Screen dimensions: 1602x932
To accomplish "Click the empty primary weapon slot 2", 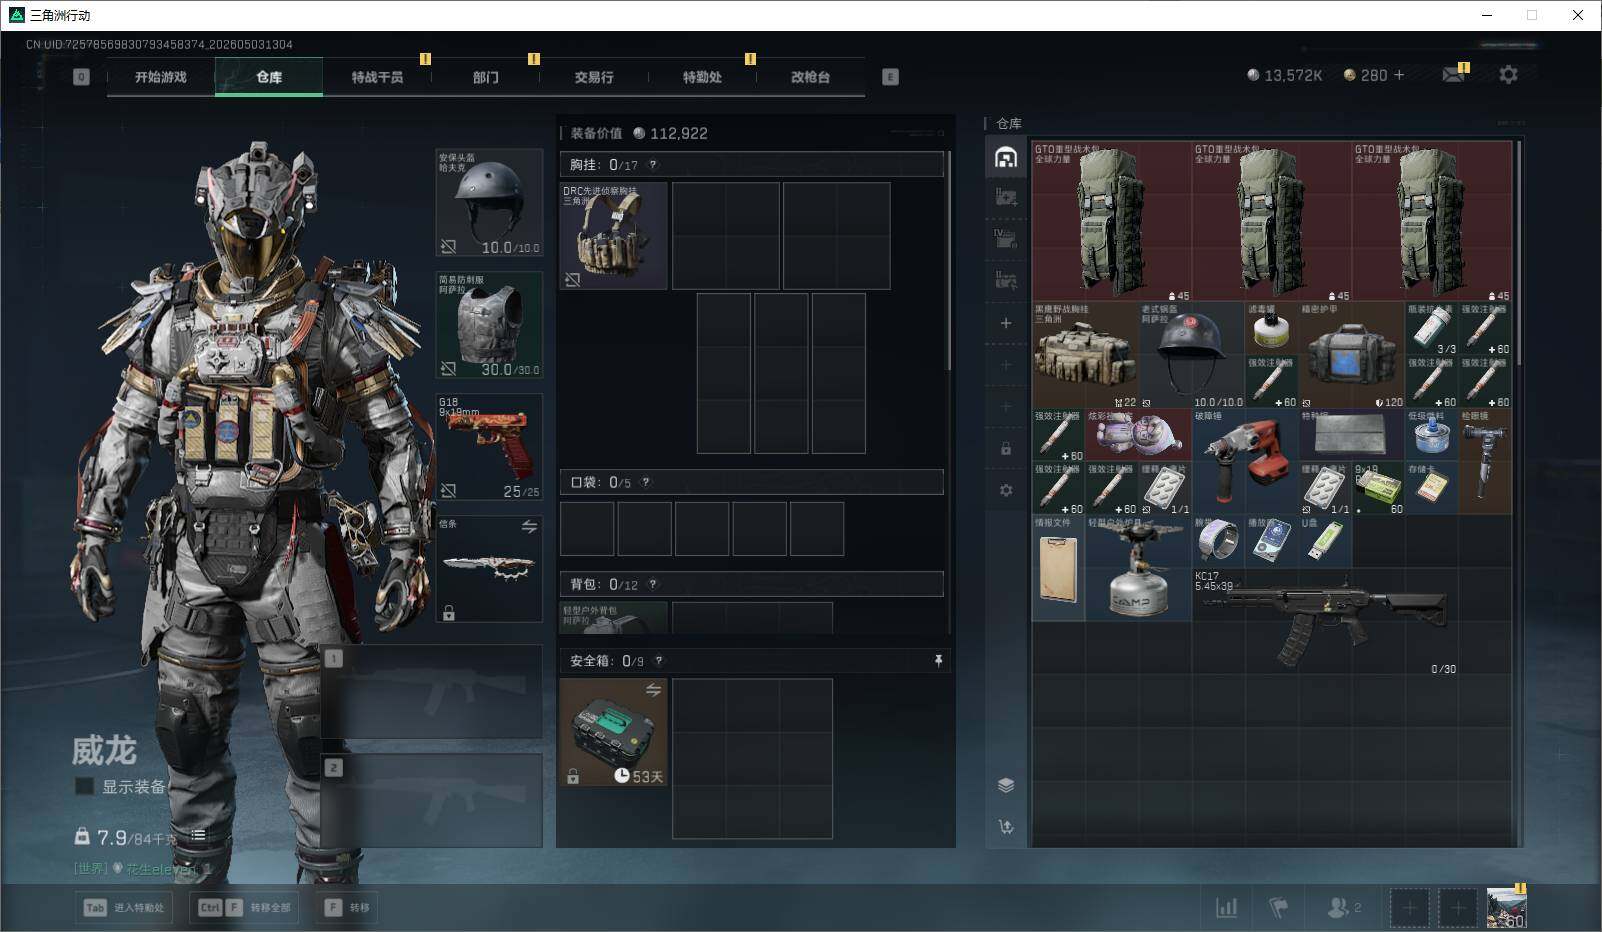I will 432,801.
